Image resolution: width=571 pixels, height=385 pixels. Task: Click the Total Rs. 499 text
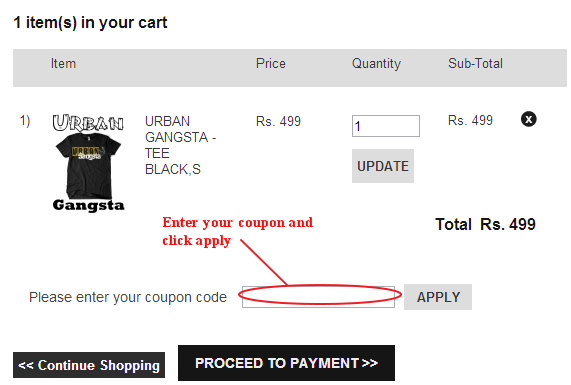(485, 224)
